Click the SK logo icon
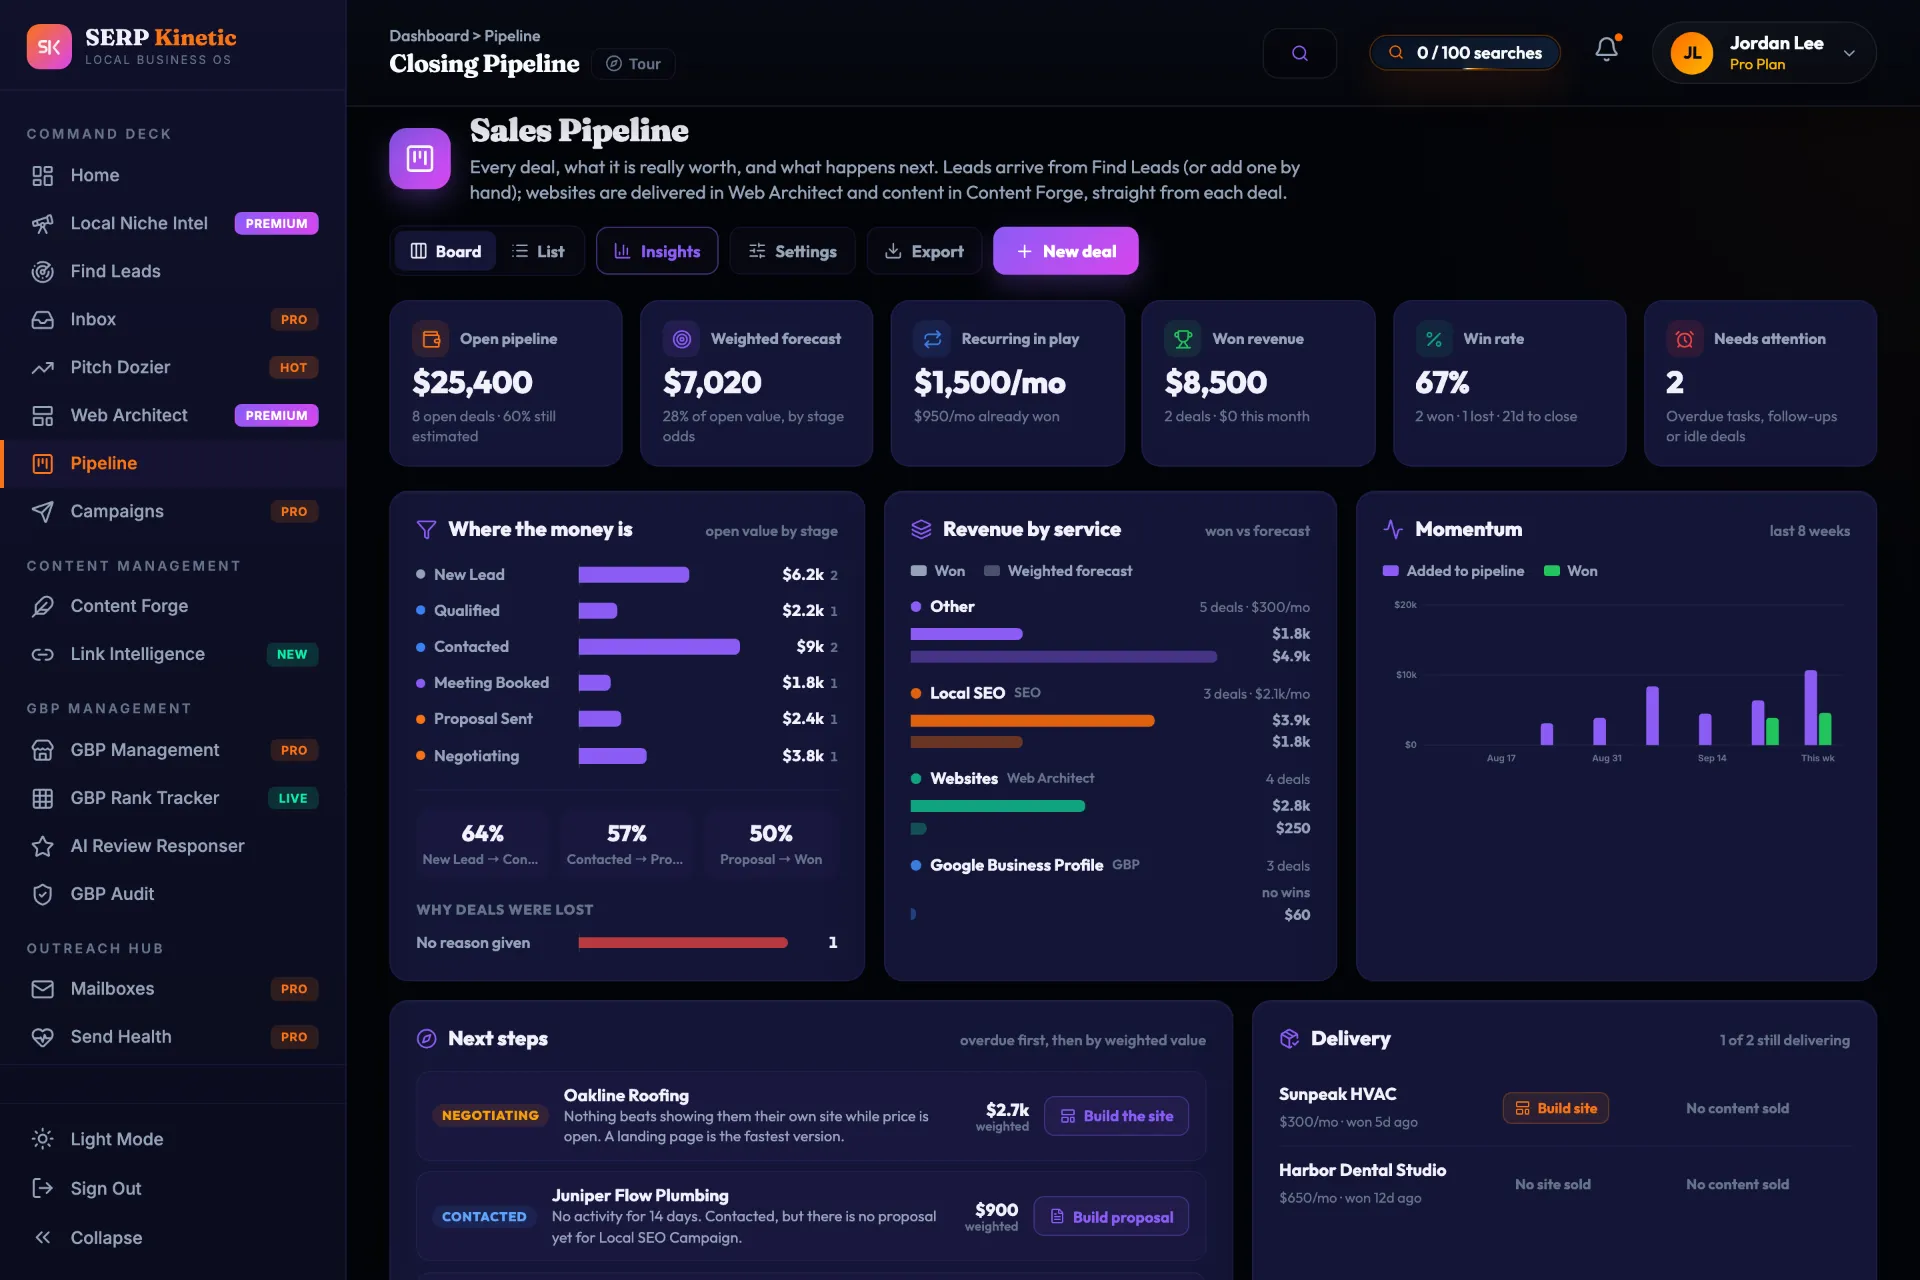 [x=49, y=47]
